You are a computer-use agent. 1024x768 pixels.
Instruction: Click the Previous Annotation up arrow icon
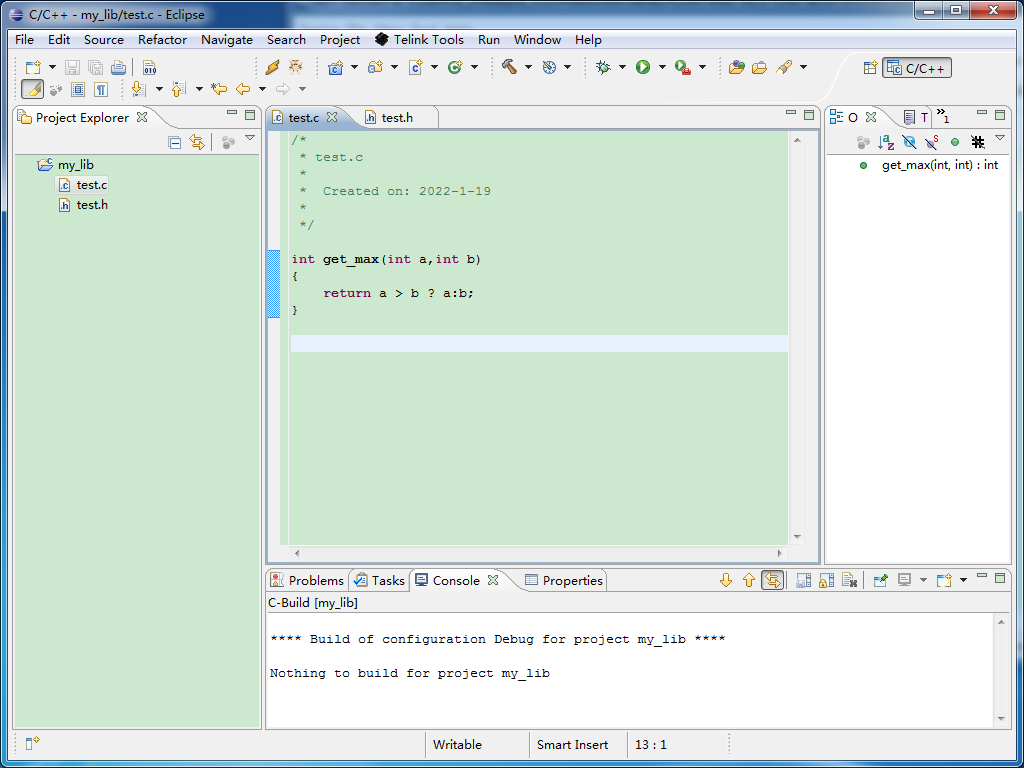click(178, 89)
